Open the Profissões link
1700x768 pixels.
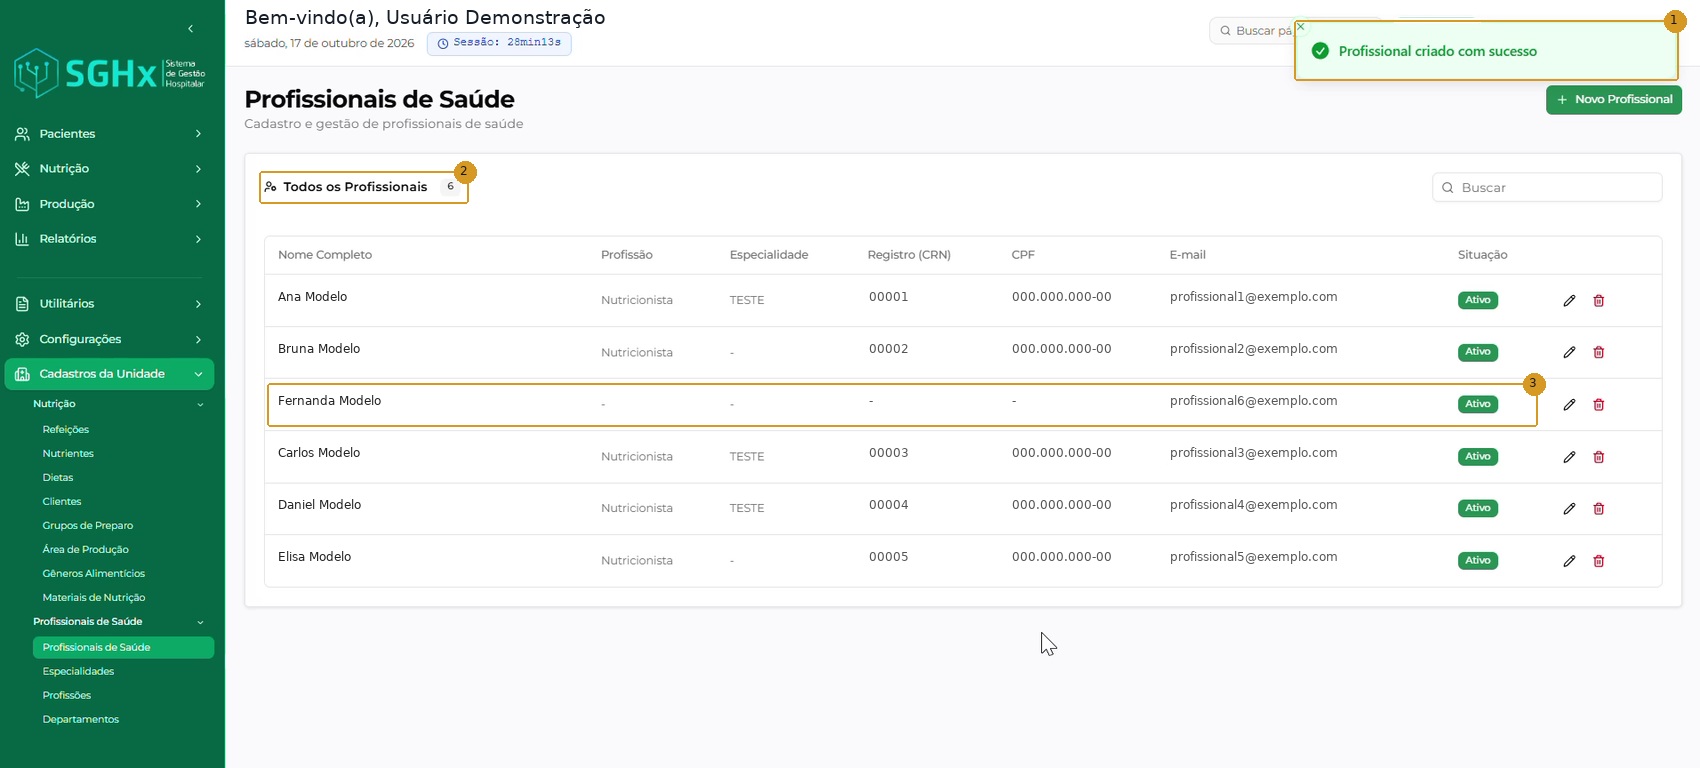click(67, 696)
